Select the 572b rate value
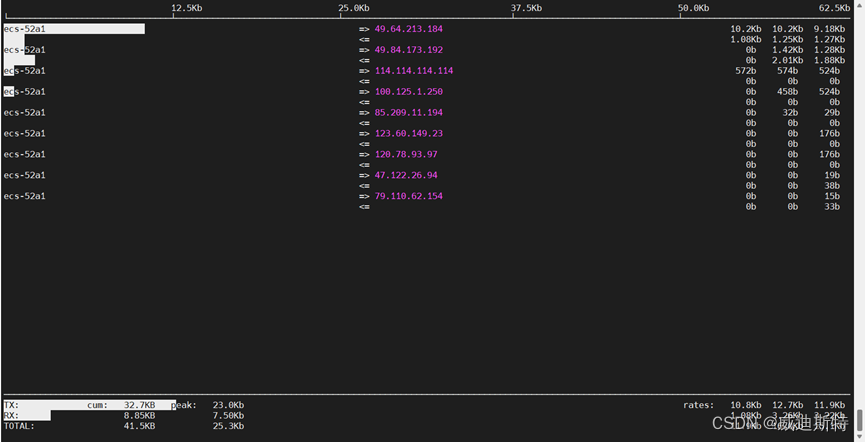This screenshot has width=865, height=442. click(746, 71)
